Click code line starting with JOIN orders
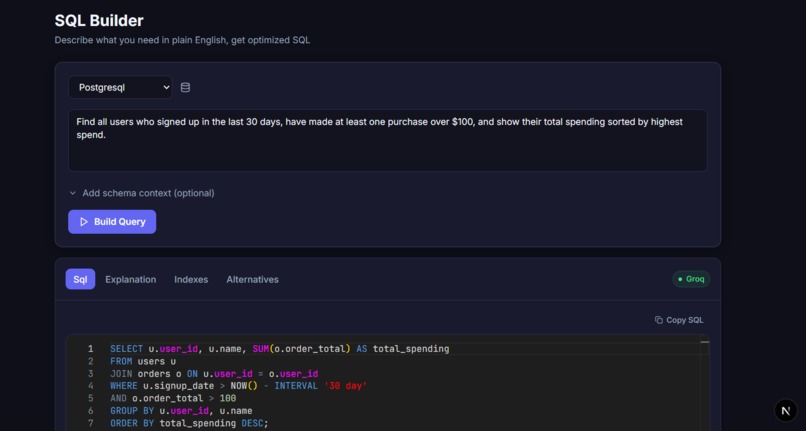 click(x=214, y=373)
